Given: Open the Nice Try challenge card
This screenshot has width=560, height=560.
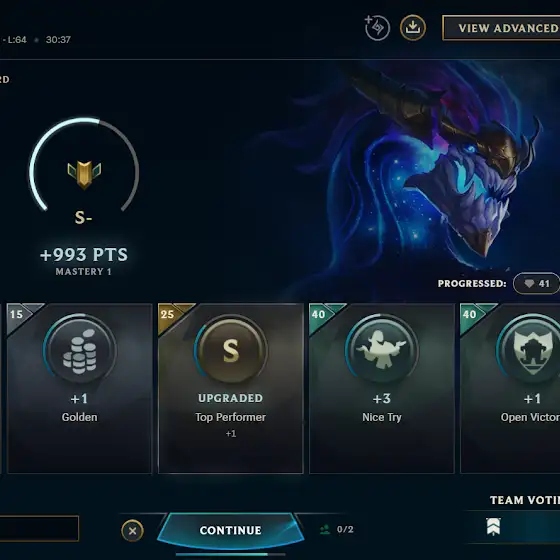Looking at the screenshot, I should point(382,389).
